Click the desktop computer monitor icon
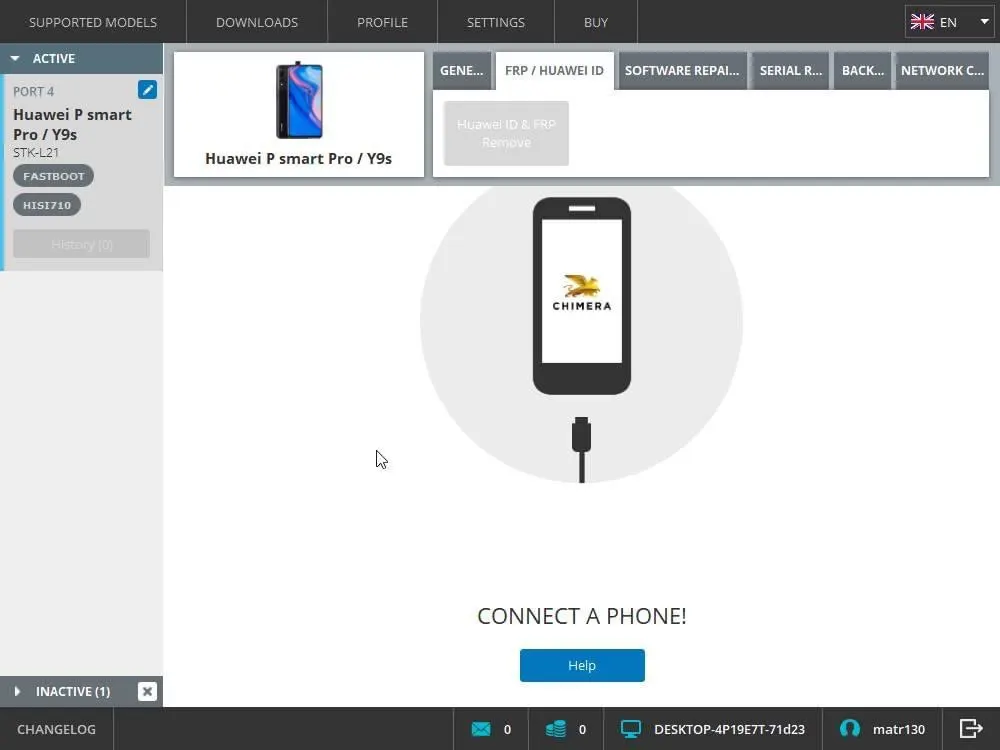The width and height of the screenshot is (1000, 750). tap(631, 729)
